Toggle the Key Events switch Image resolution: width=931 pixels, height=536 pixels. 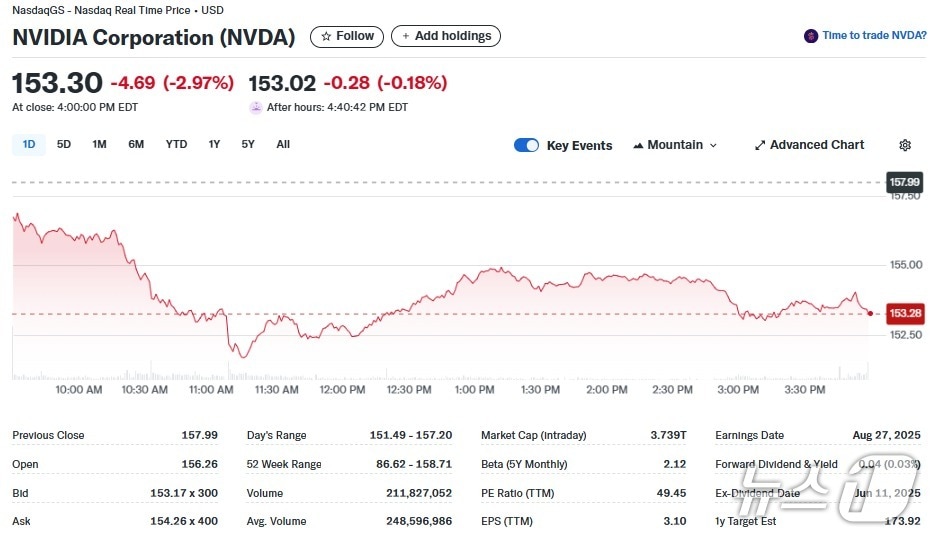[526, 145]
